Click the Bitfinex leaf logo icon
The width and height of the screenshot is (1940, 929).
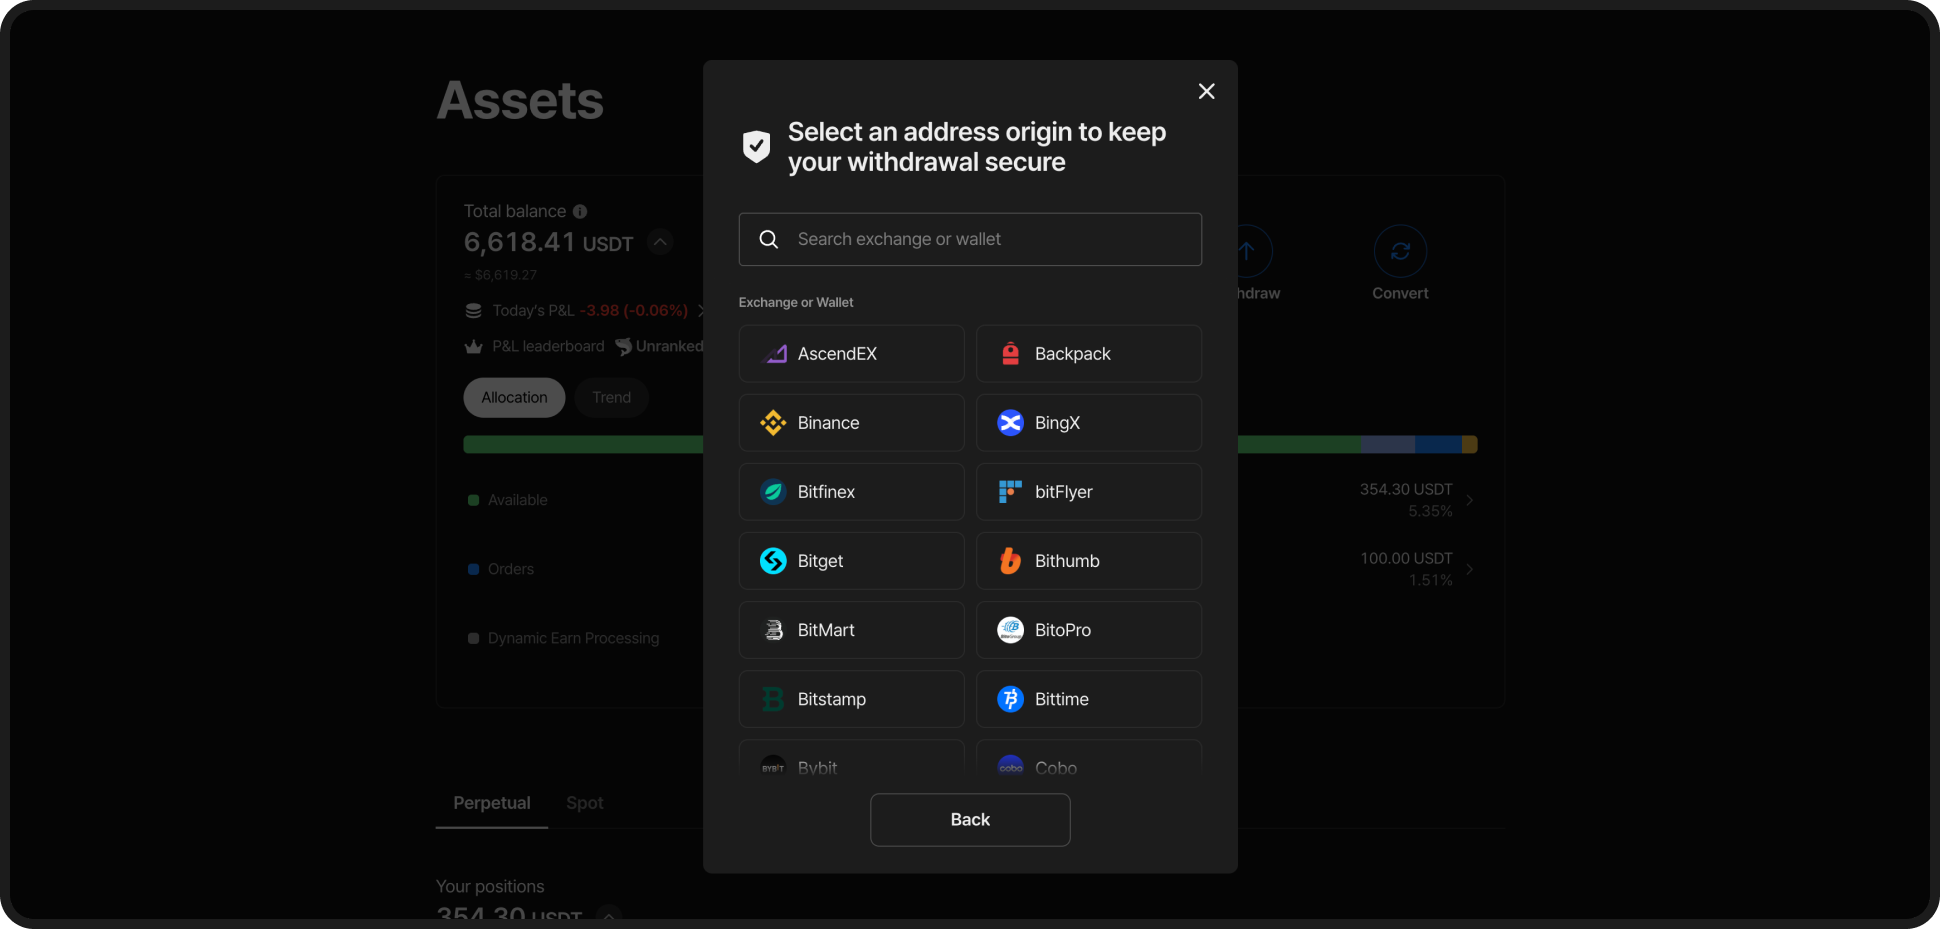(773, 492)
